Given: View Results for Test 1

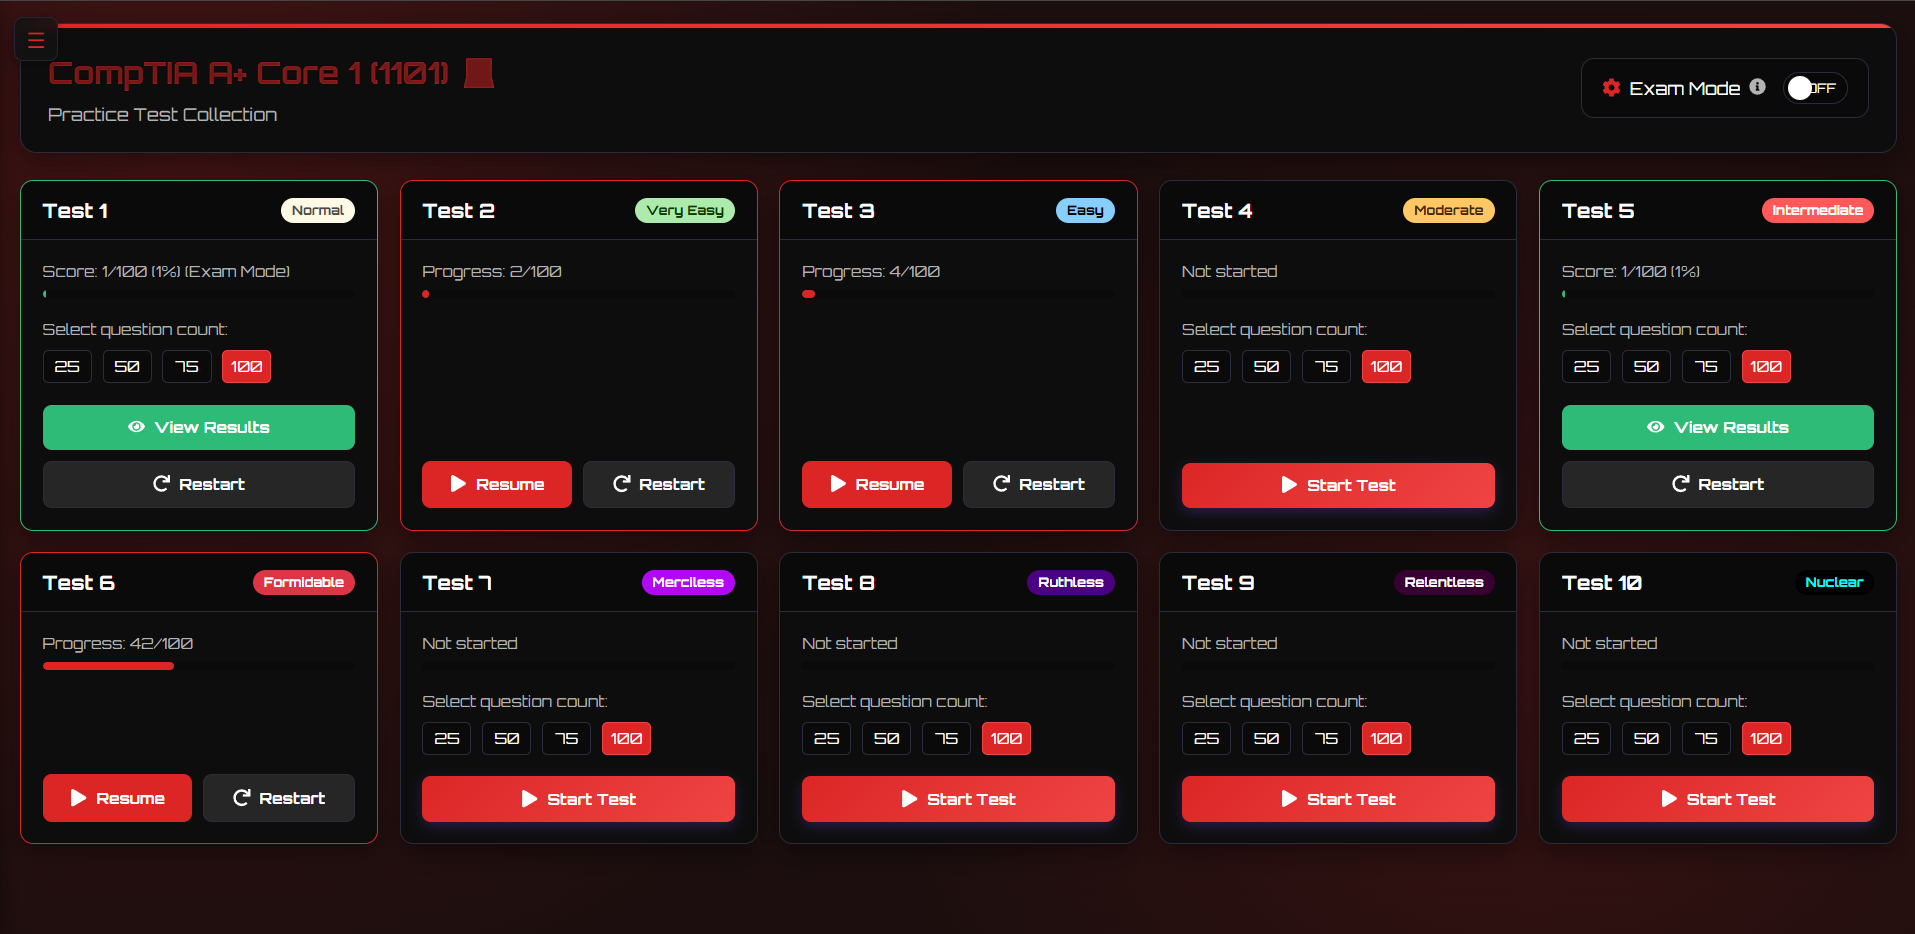Looking at the screenshot, I should coord(199,427).
